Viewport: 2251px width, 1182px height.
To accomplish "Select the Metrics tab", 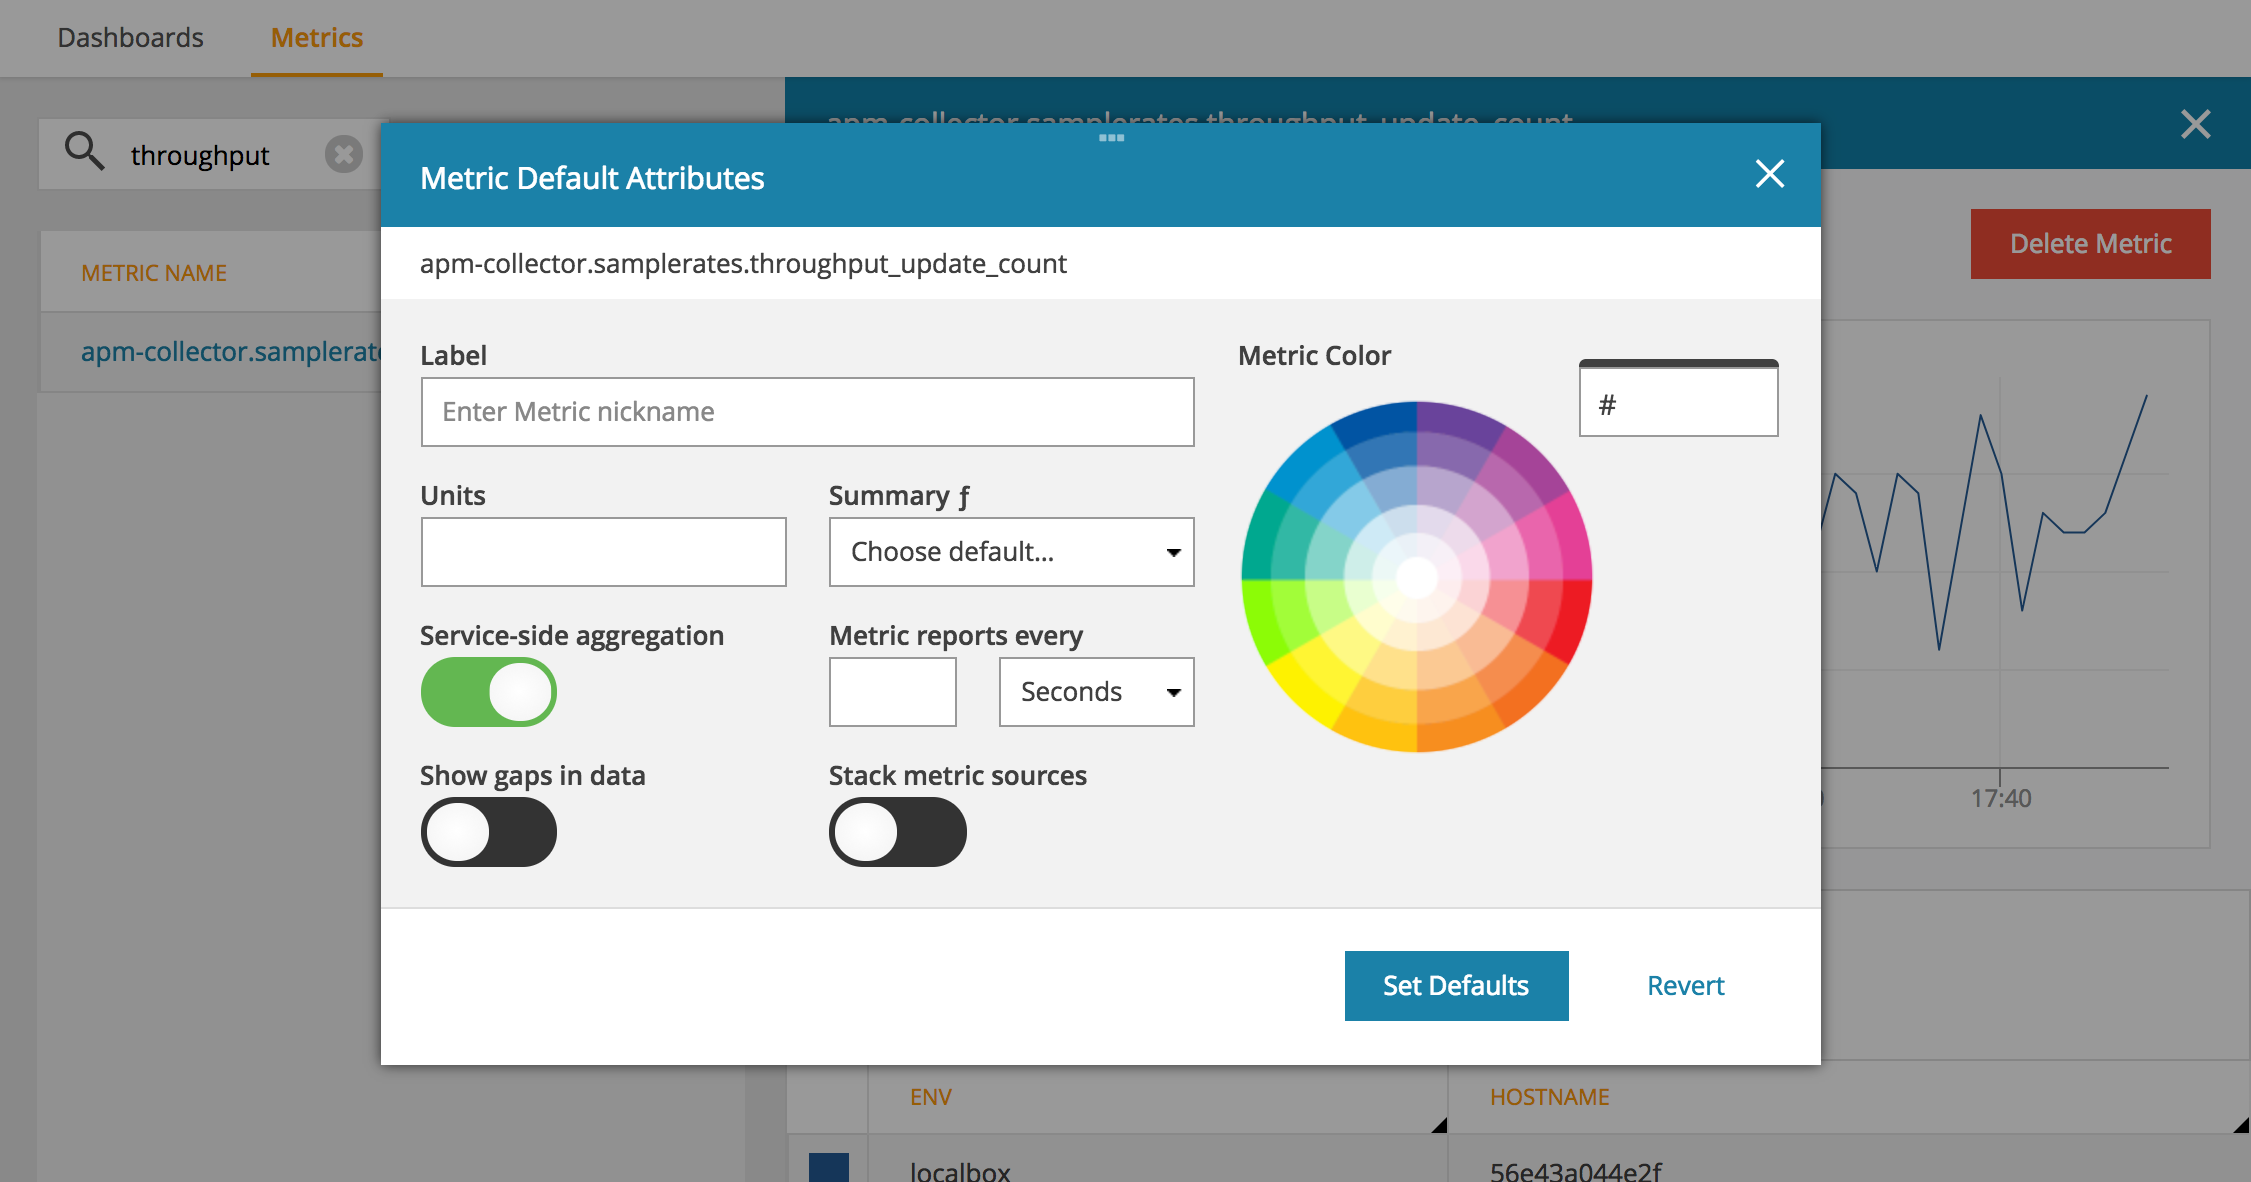I will pyautogui.click(x=316, y=38).
